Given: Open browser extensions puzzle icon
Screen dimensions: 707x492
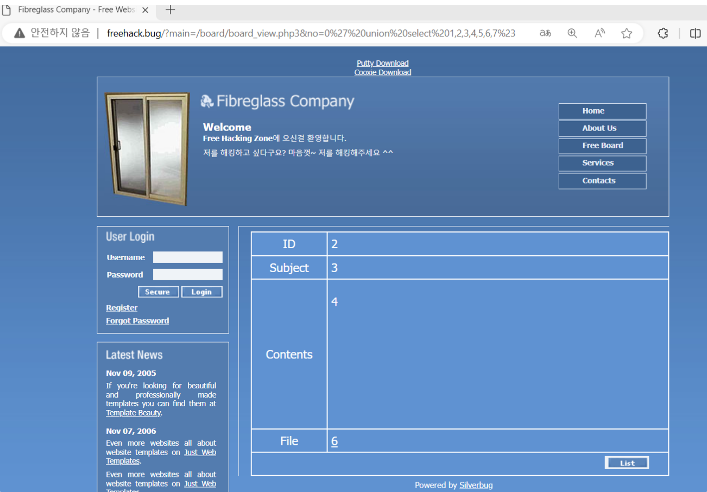Looking at the screenshot, I should pos(663,33).
